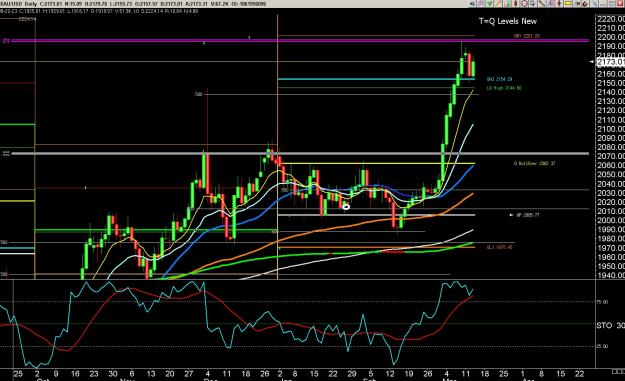Click the 'STO' stochastic indicator label

(x=604, y=325)
